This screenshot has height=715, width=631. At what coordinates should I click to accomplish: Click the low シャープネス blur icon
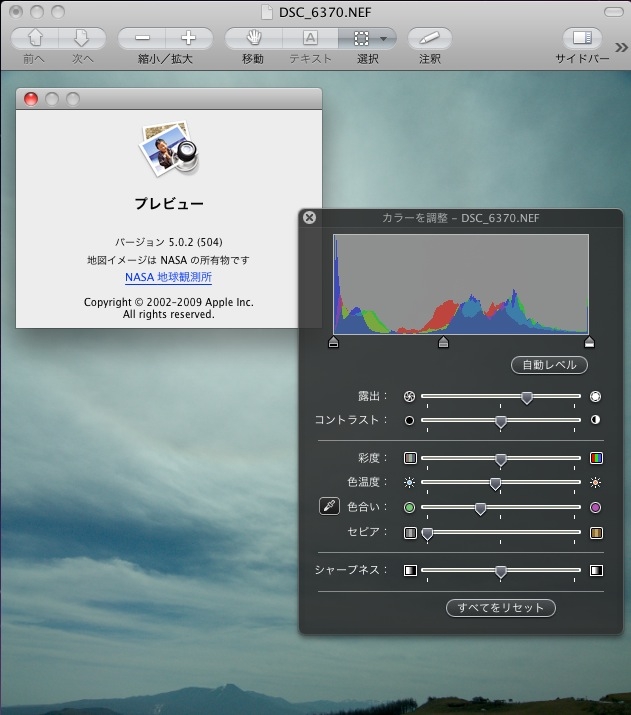[x=410, y=570]
